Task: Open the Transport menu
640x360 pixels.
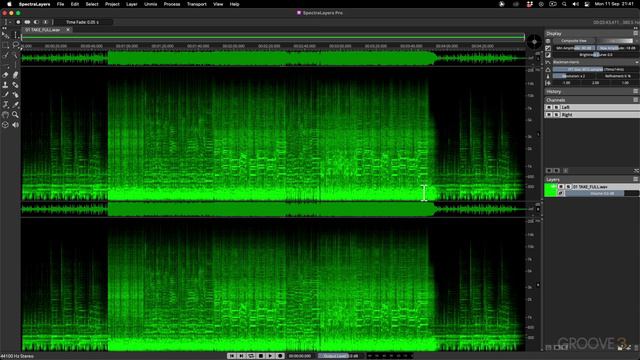Action: point(197,4)
